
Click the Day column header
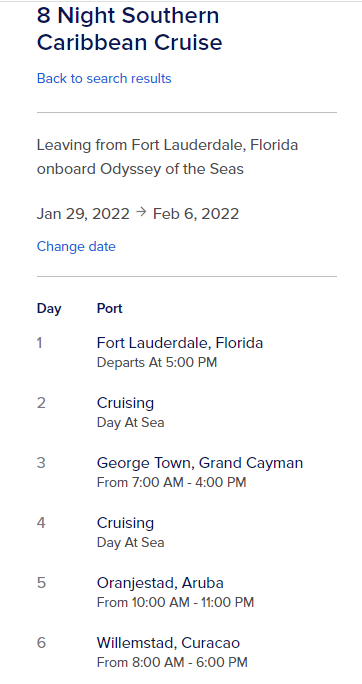[49, 308]
